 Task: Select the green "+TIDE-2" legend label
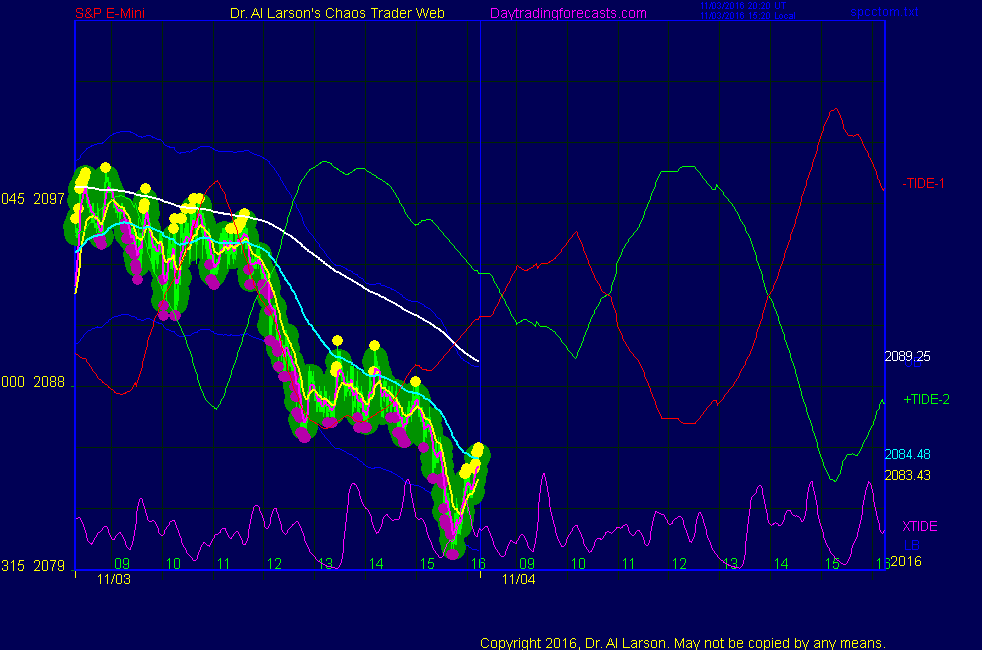(926, 400)
